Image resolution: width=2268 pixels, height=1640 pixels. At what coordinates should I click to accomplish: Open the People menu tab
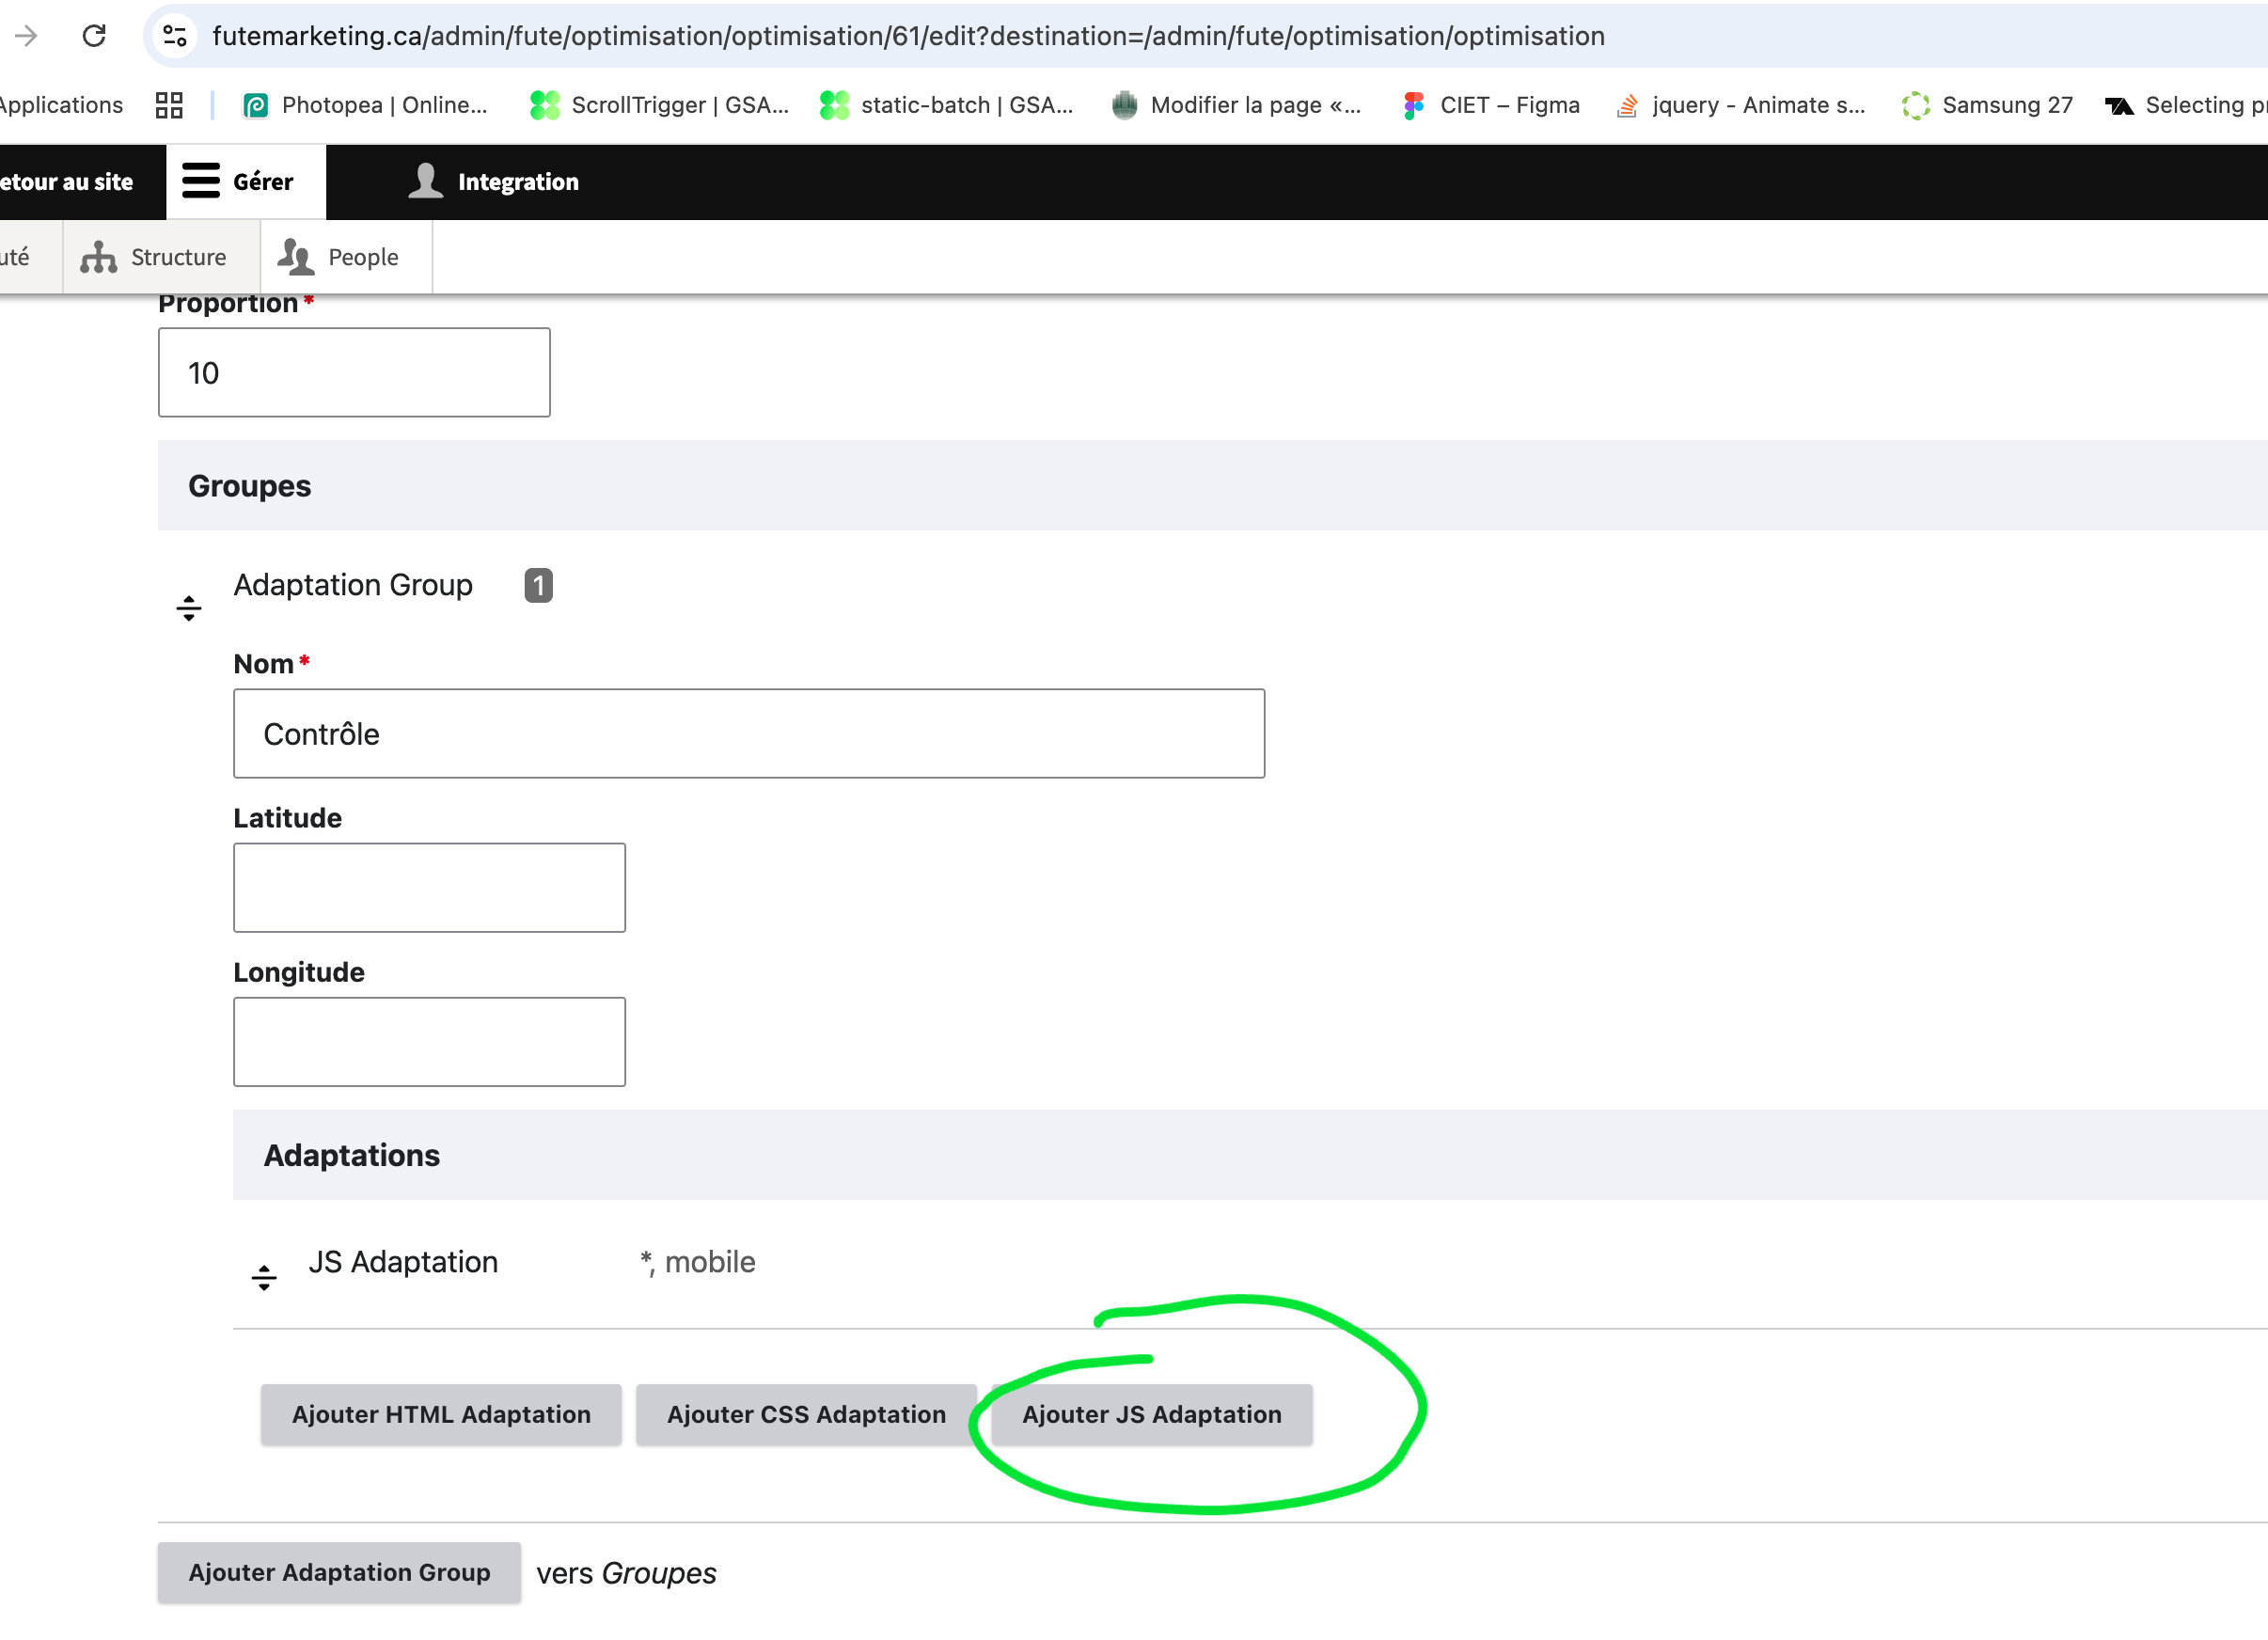coord(340,257)
